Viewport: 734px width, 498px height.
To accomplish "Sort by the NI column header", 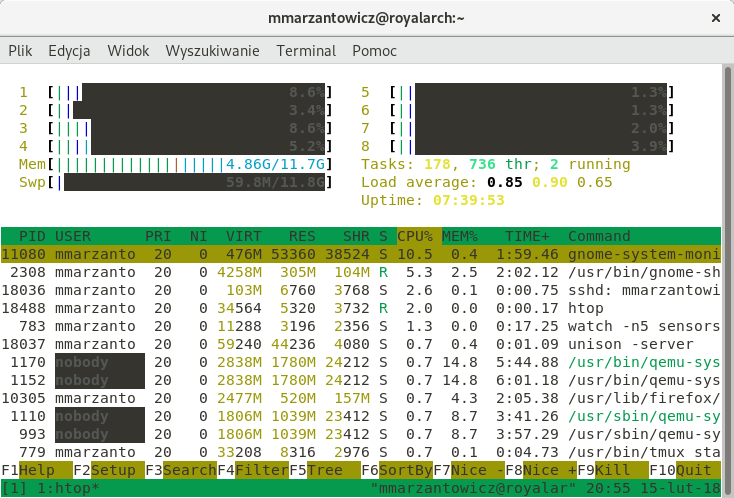I will pyautogui.click(x=198, y=236).
